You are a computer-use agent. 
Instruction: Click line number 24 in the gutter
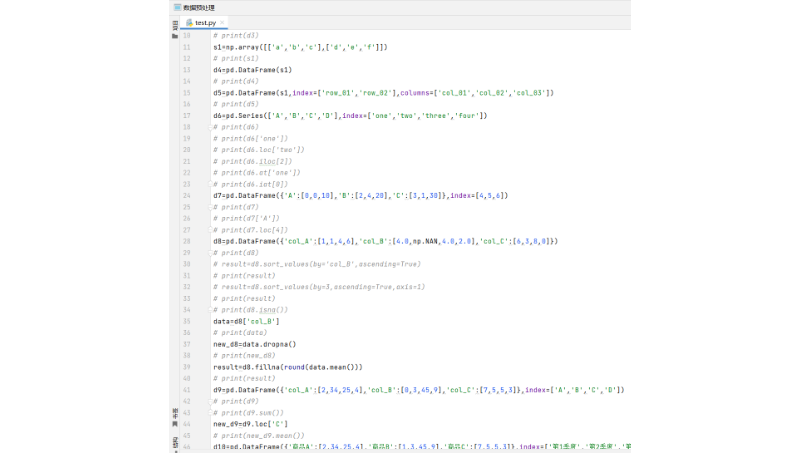187,196
